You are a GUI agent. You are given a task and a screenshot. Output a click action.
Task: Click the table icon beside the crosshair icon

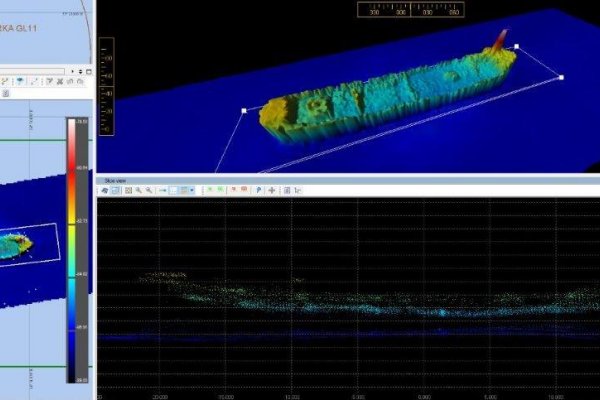click(x=287, y=190)
